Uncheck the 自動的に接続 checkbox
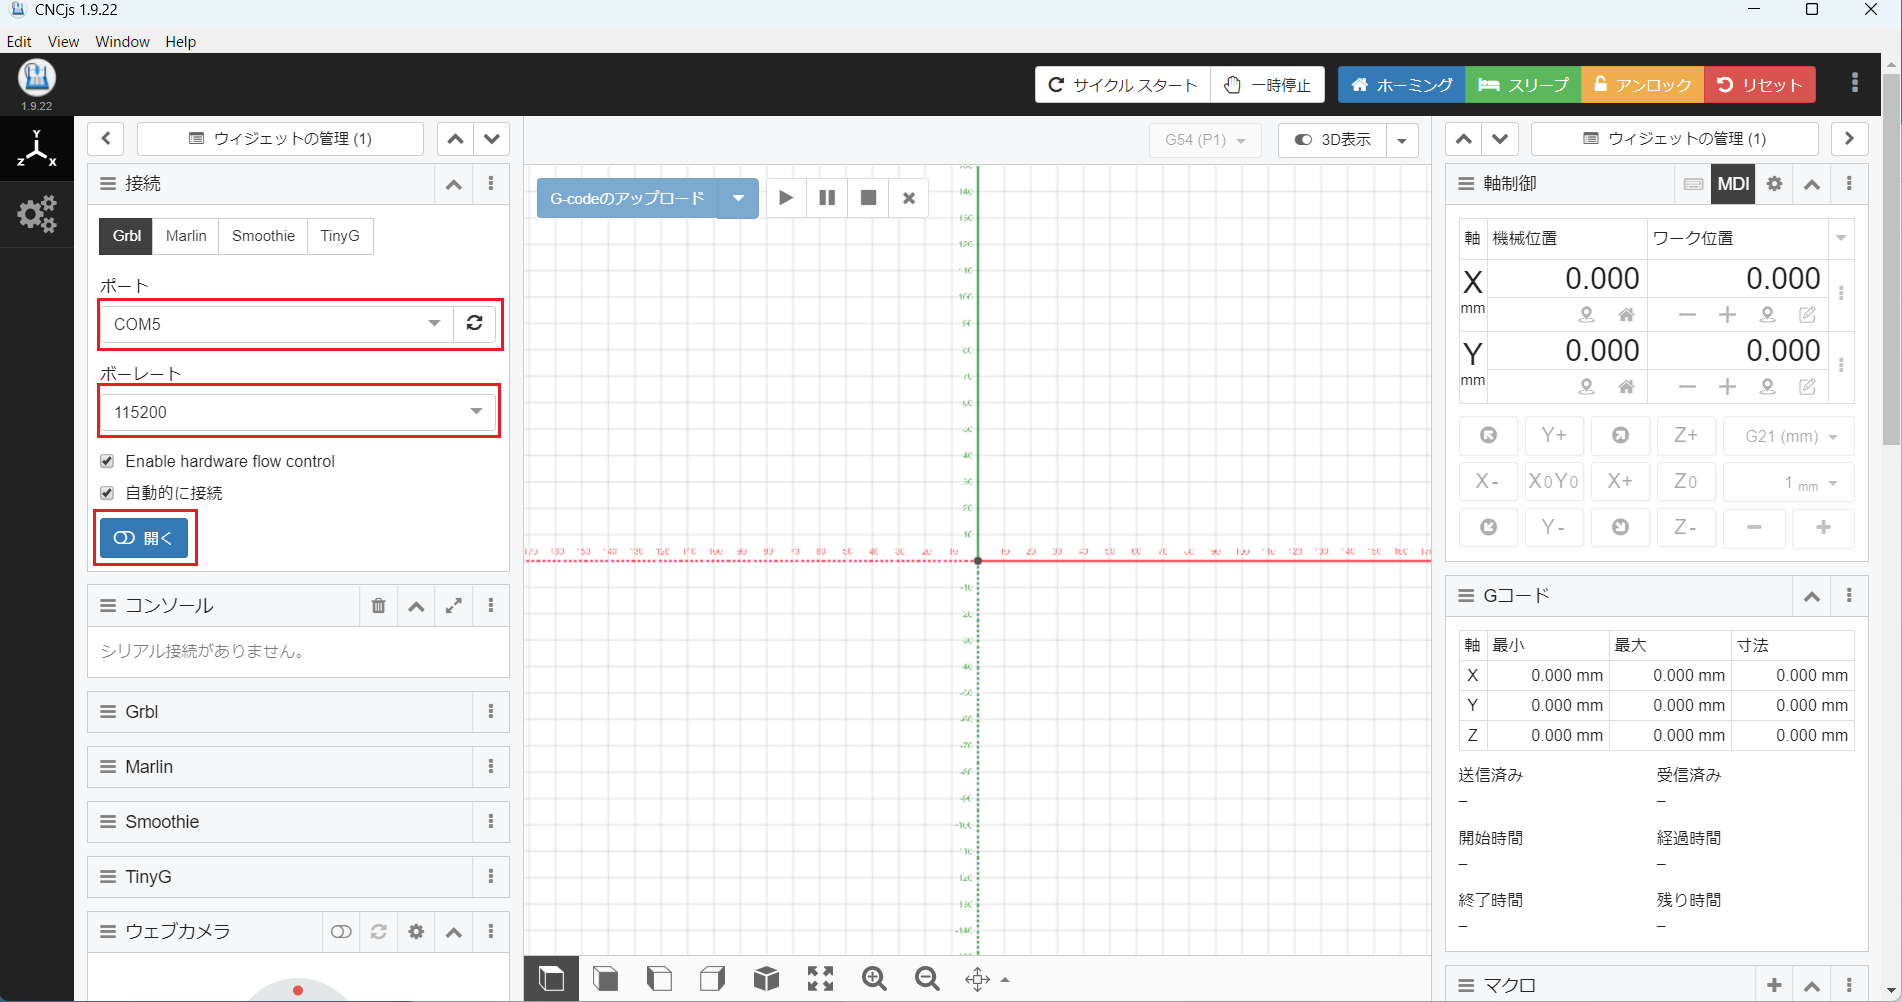The image size is (1902, 1002). coord(107,493)
